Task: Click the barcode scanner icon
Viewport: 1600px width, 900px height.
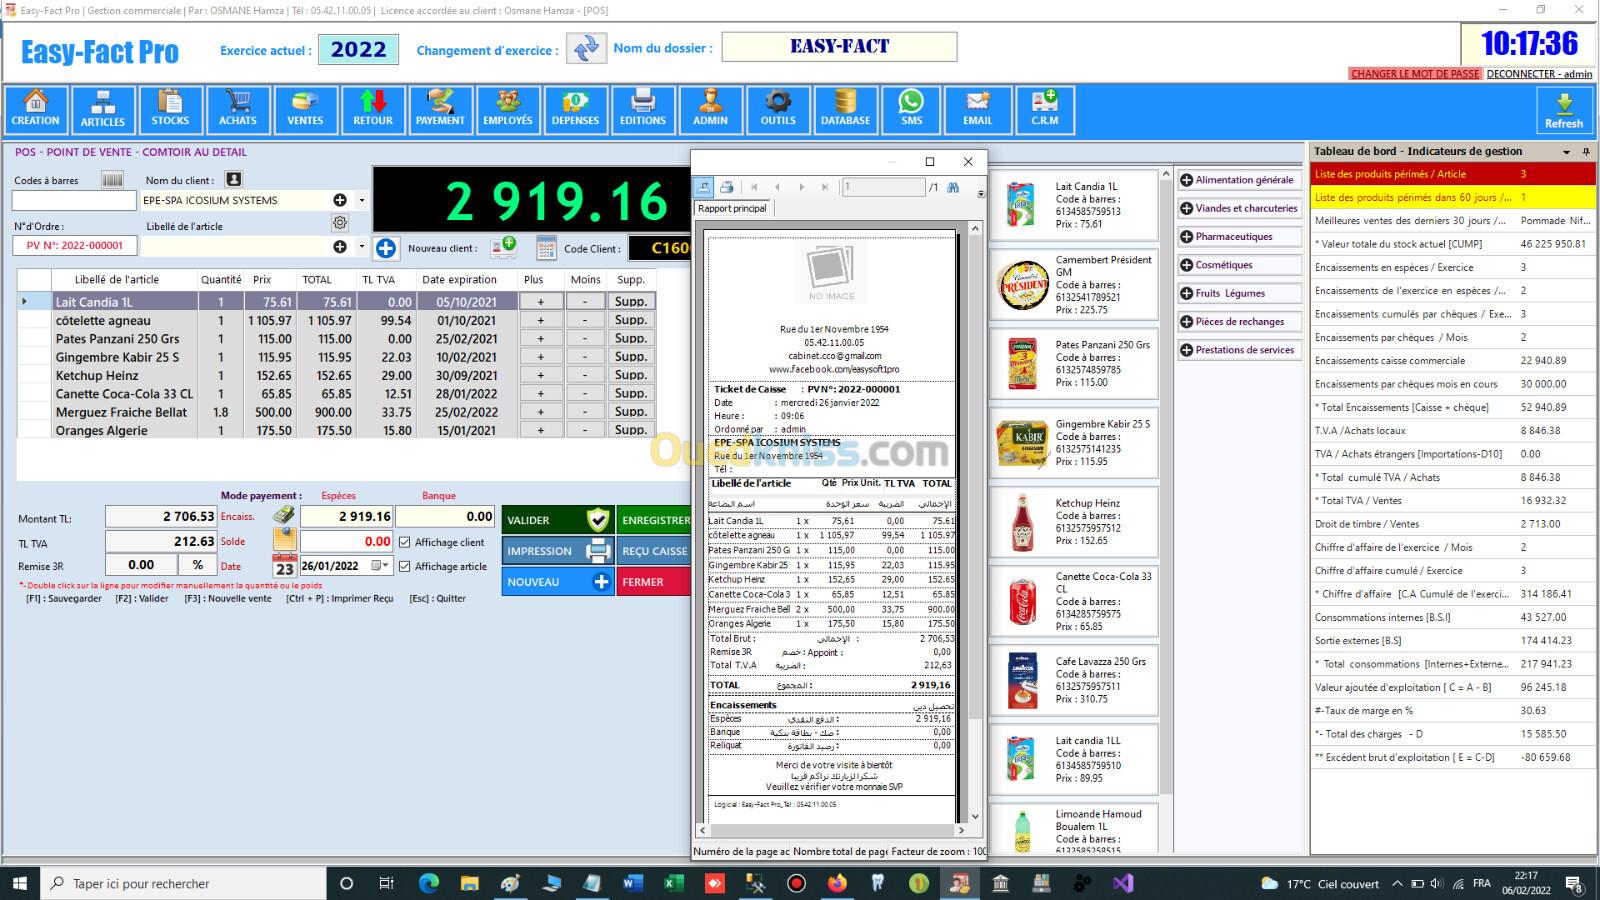Action: point(112,180)
